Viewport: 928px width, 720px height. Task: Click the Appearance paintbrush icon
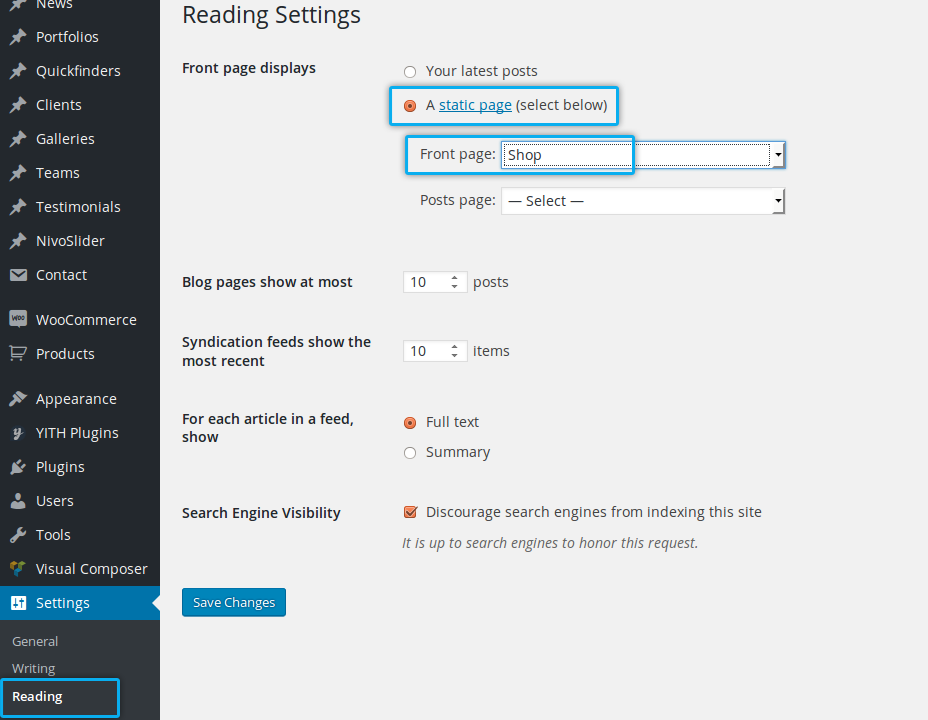pyautogui.click(x=18, y=398)
